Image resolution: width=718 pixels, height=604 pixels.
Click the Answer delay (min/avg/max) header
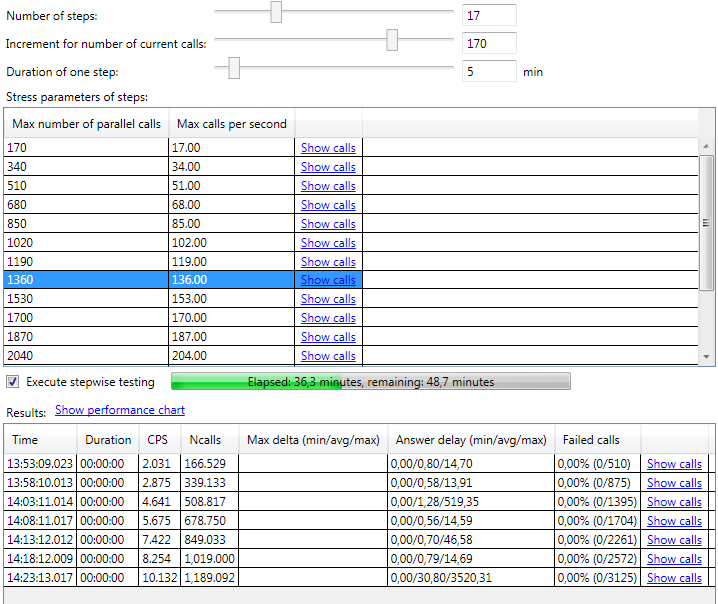(x=471, y=440)
